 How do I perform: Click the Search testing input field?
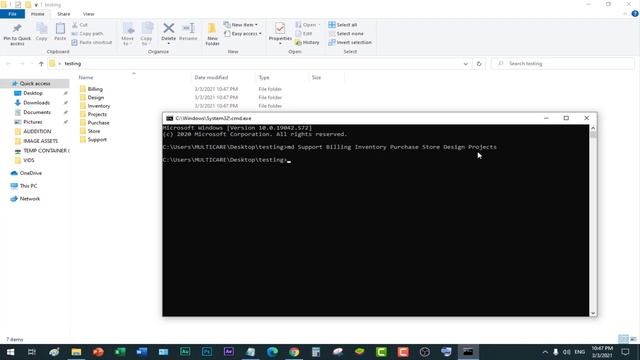click(x=563, y=64)
